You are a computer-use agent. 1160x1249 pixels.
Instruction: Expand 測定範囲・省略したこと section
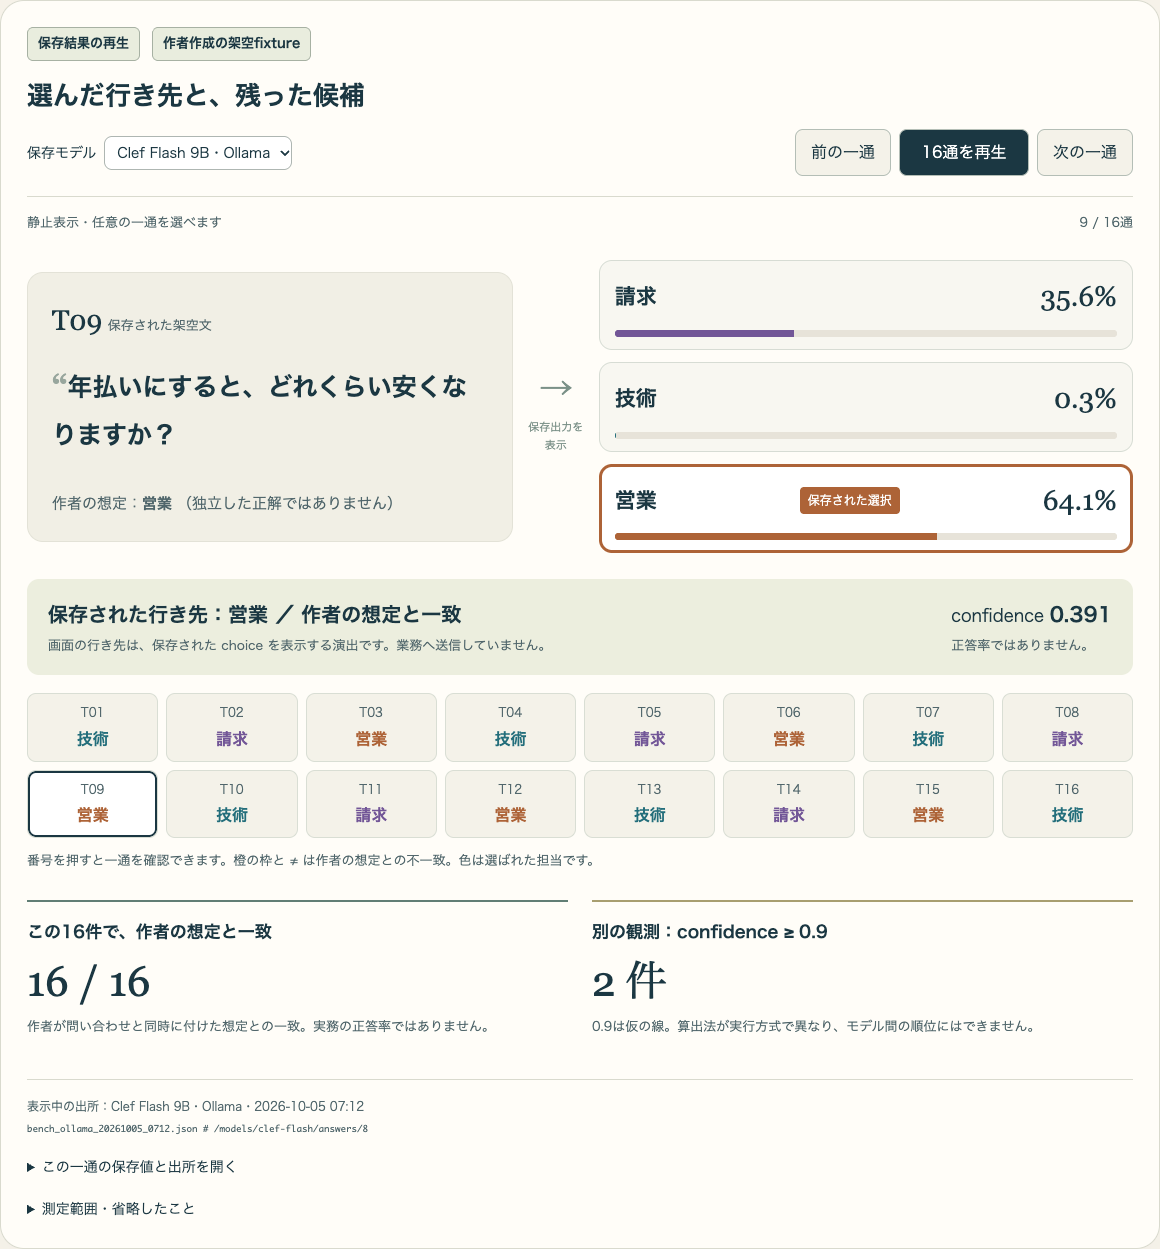111,1209
